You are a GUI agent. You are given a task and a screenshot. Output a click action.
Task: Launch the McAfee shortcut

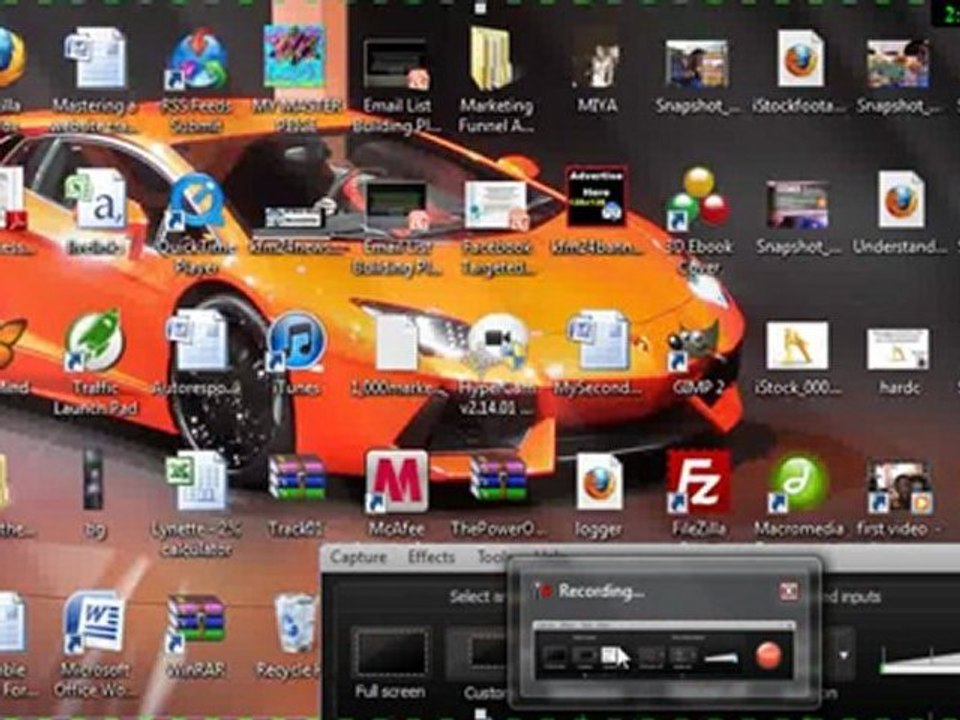pos(397,481)
